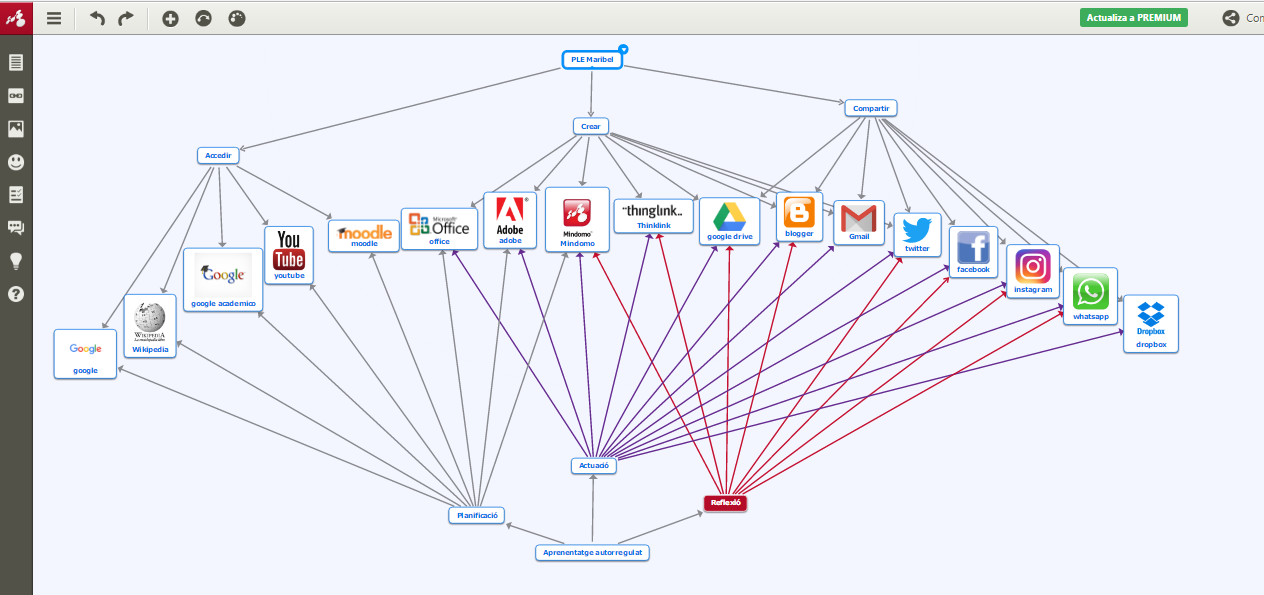Select the red Reflexió node

click(725, 503)
